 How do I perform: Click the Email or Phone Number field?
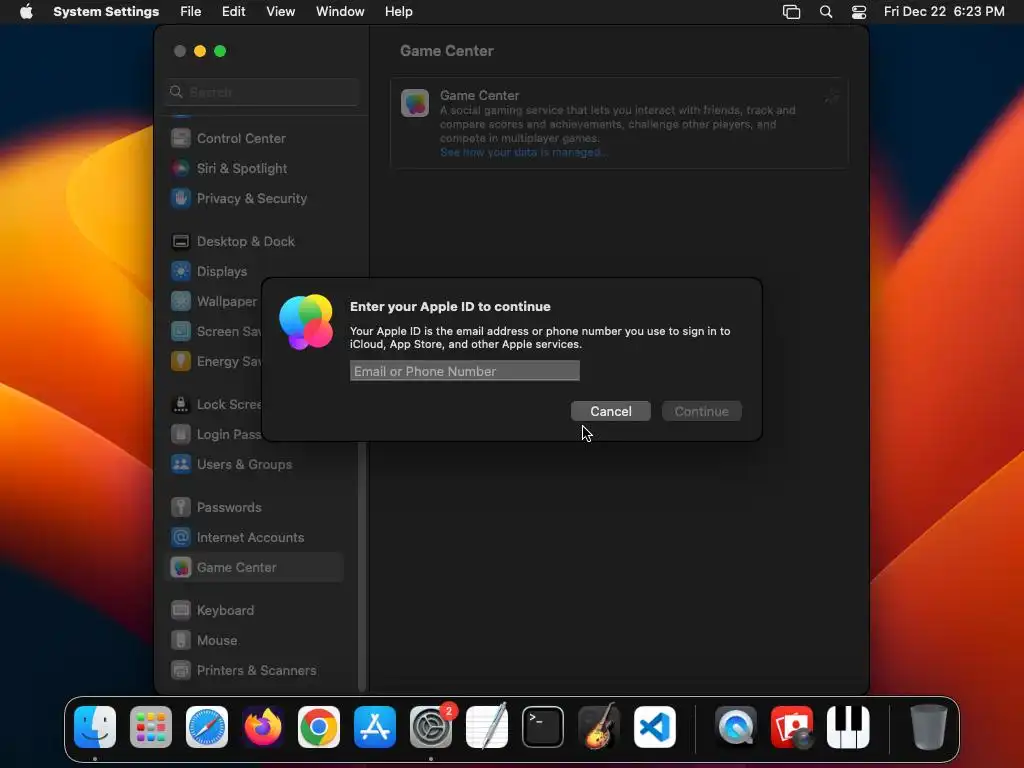point(464,371)
